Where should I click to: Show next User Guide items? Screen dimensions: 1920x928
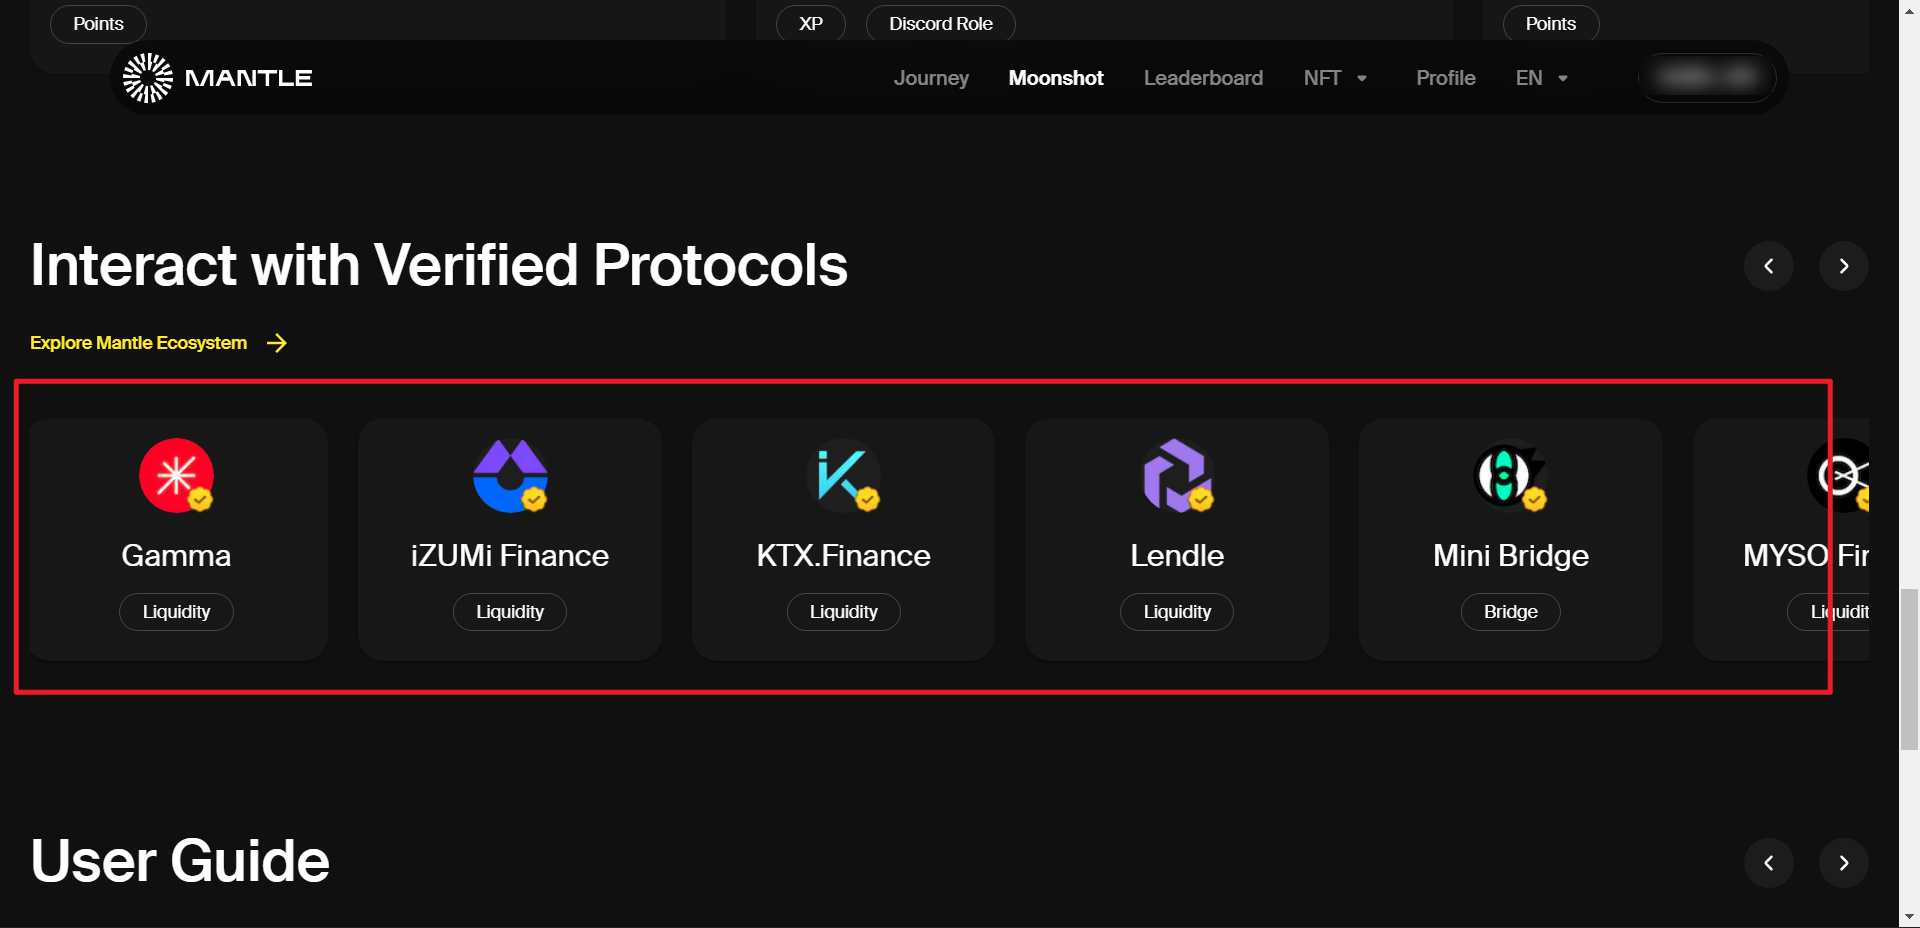point(1844,863)
